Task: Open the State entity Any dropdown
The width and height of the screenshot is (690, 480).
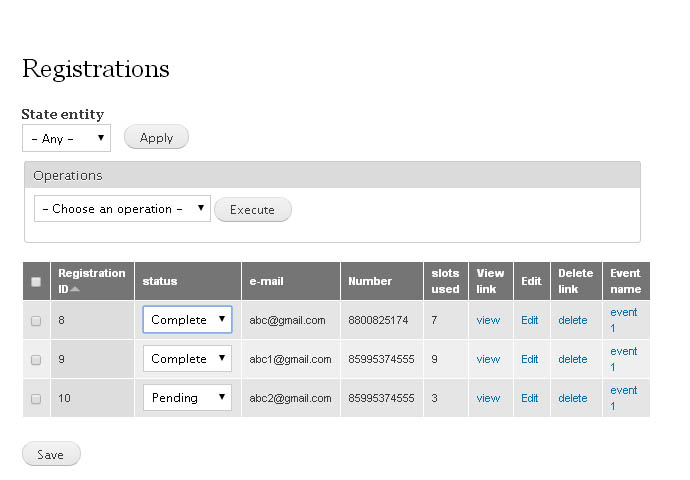Action: pos(66,138)
